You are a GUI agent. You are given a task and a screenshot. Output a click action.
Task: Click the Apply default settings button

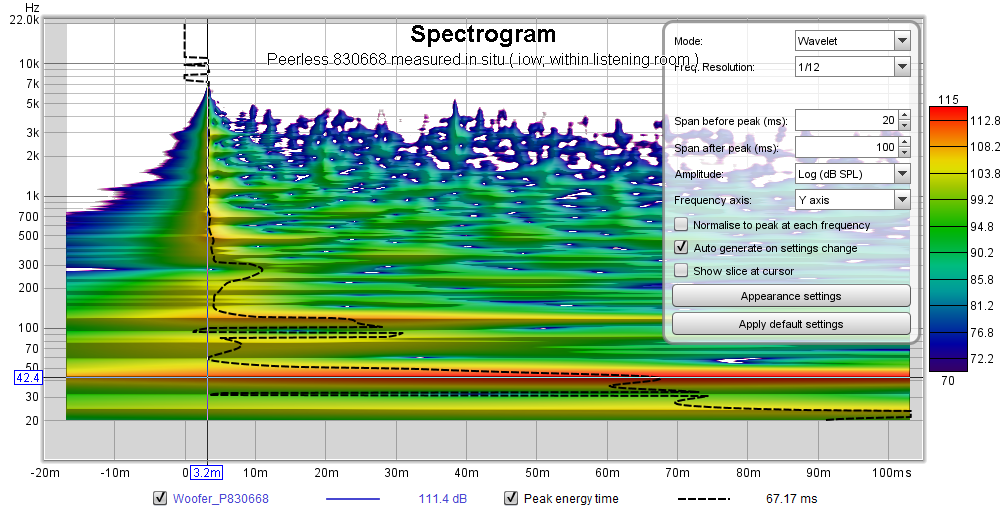coord(791,324)
